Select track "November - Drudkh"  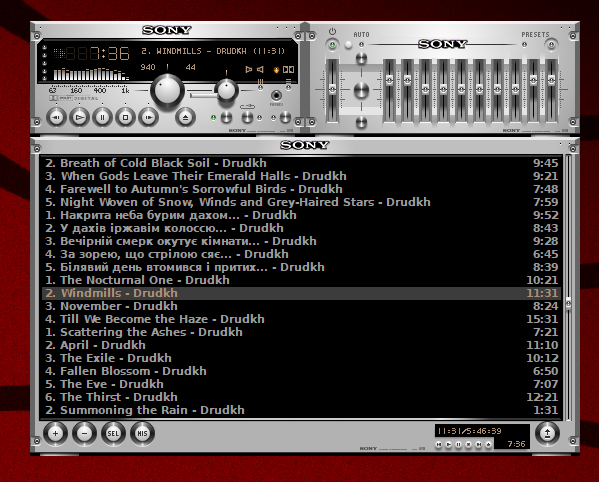tap(301, 306)
